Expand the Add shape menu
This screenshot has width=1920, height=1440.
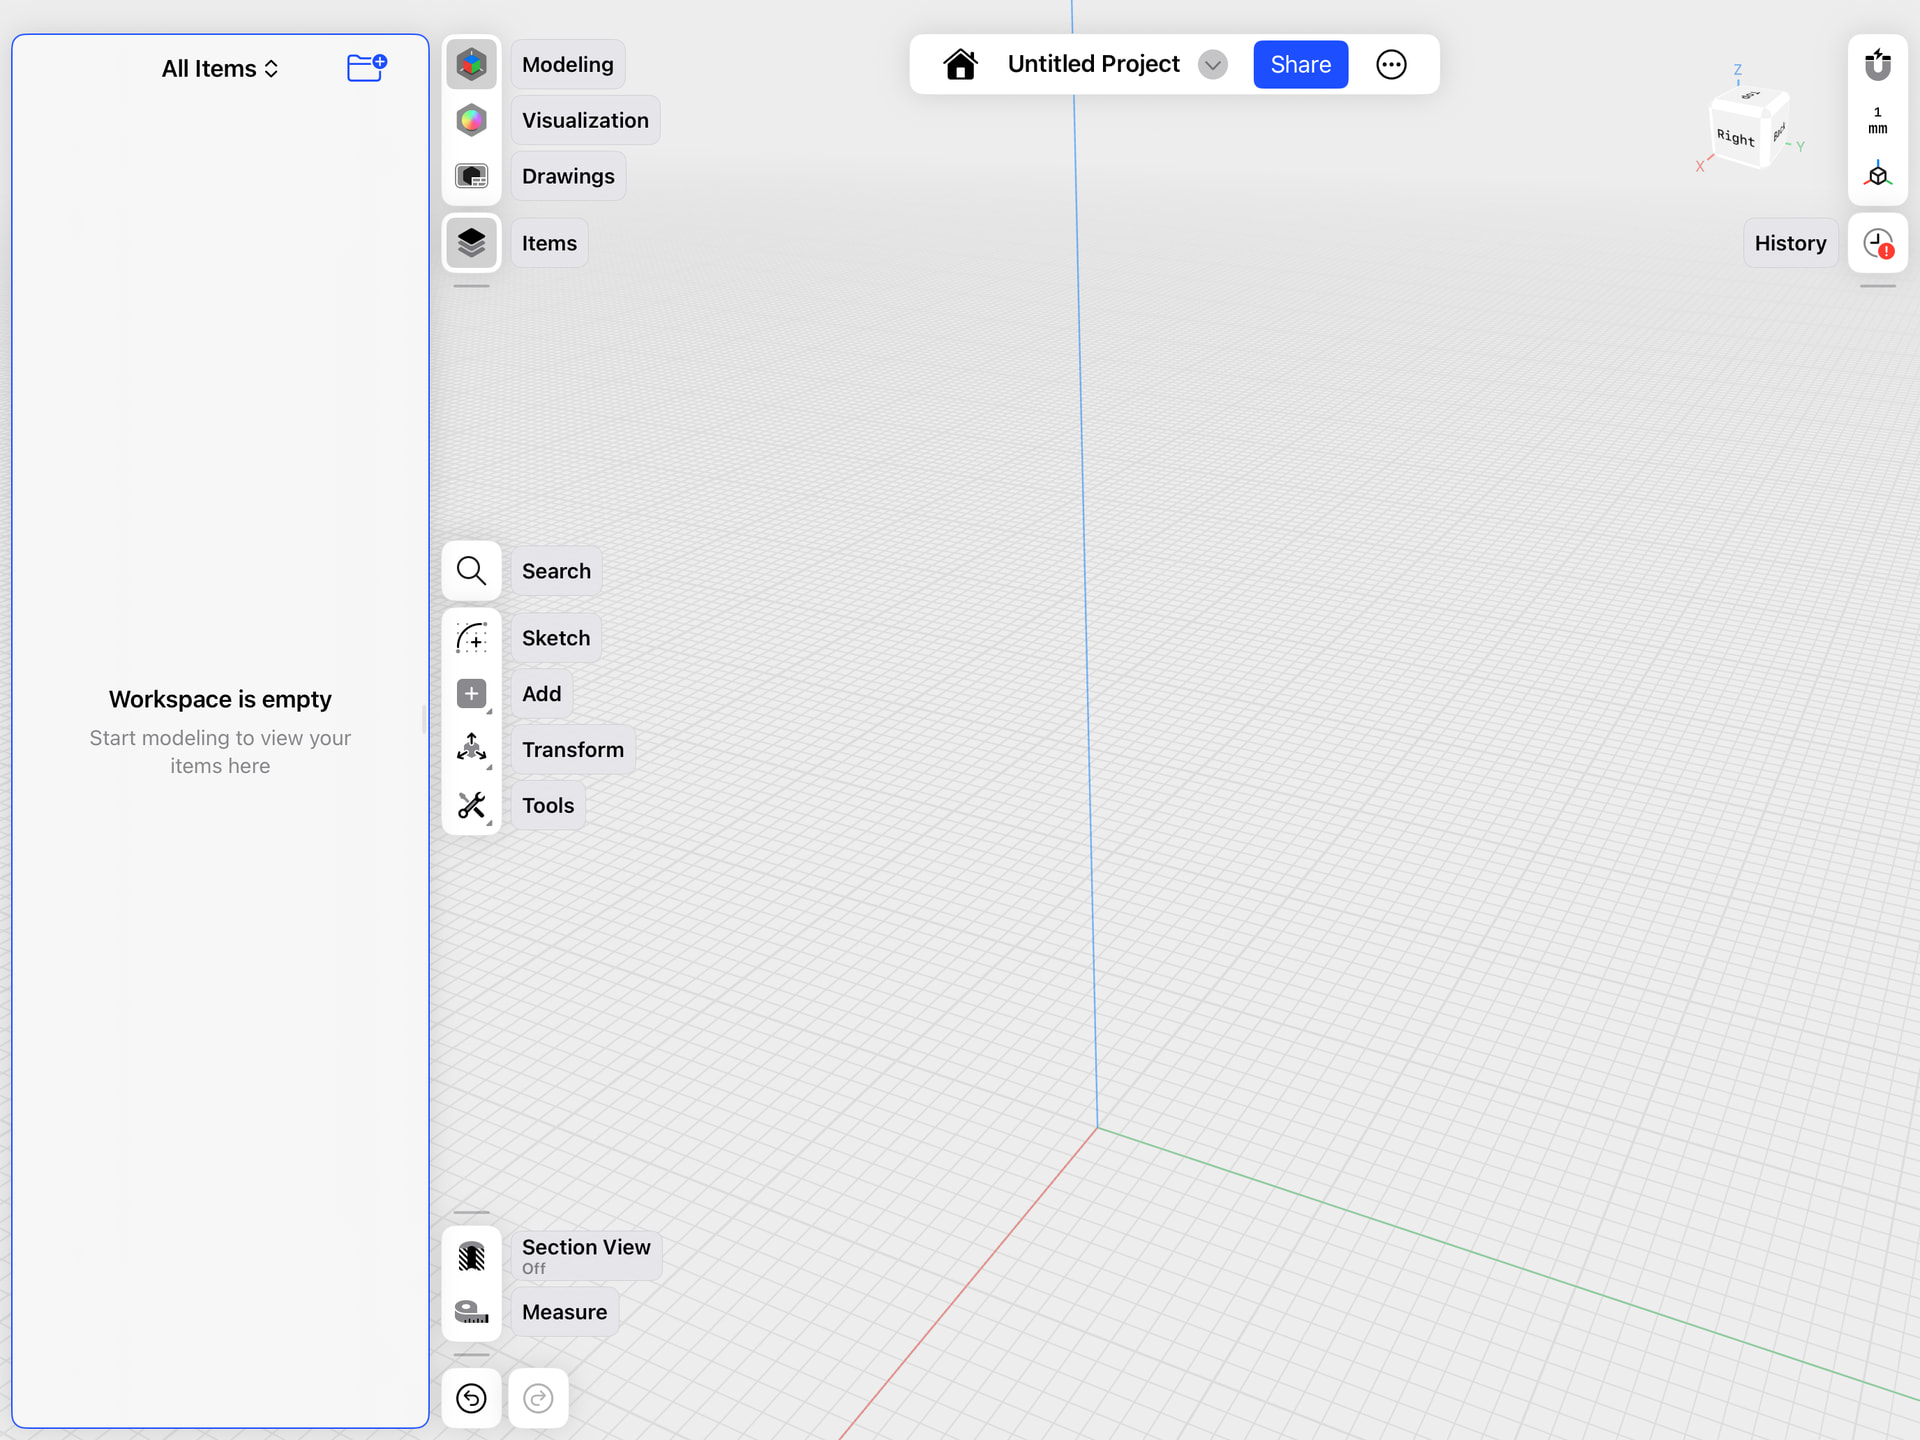[471, 694]
